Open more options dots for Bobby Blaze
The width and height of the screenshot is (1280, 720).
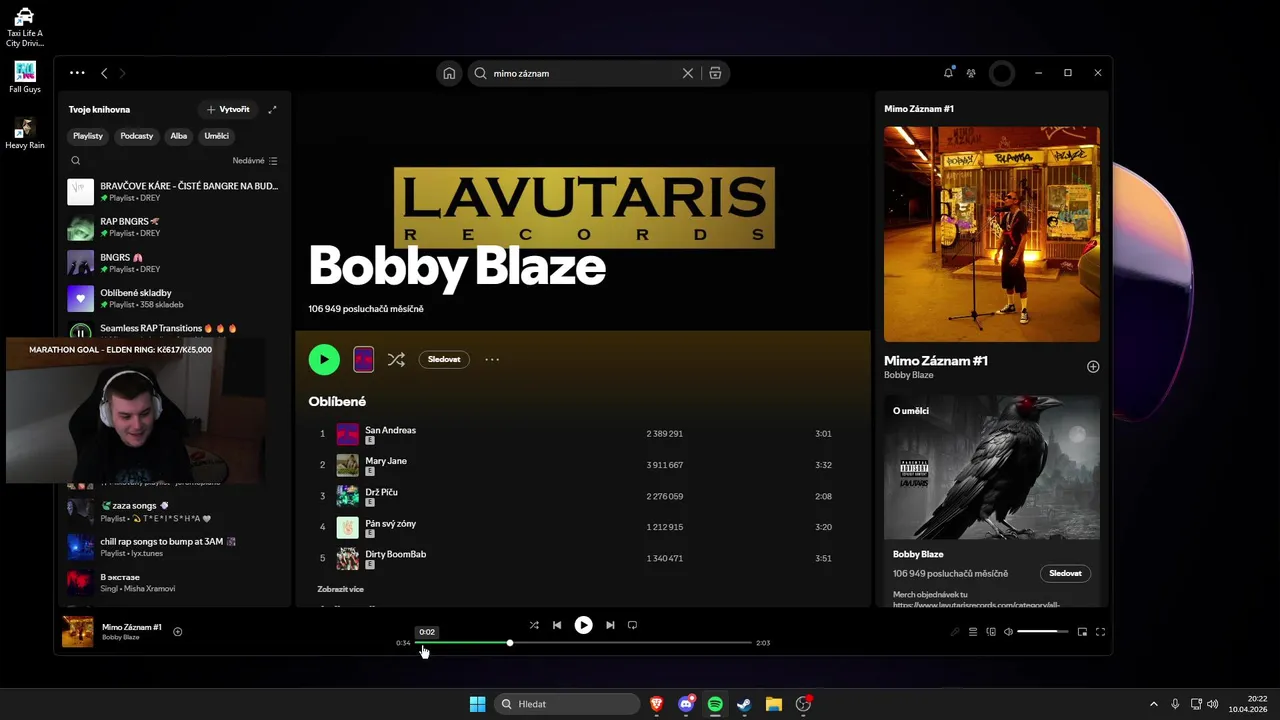(492, 360)
